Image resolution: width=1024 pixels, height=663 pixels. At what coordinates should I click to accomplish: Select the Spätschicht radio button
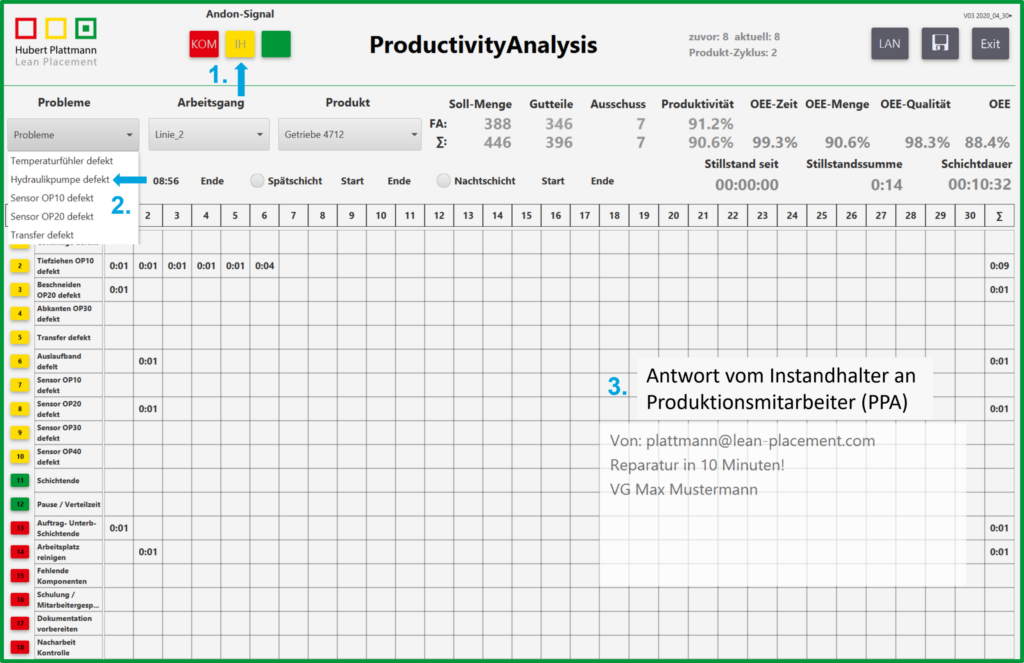pyautogui.click(x=258, y=181)
